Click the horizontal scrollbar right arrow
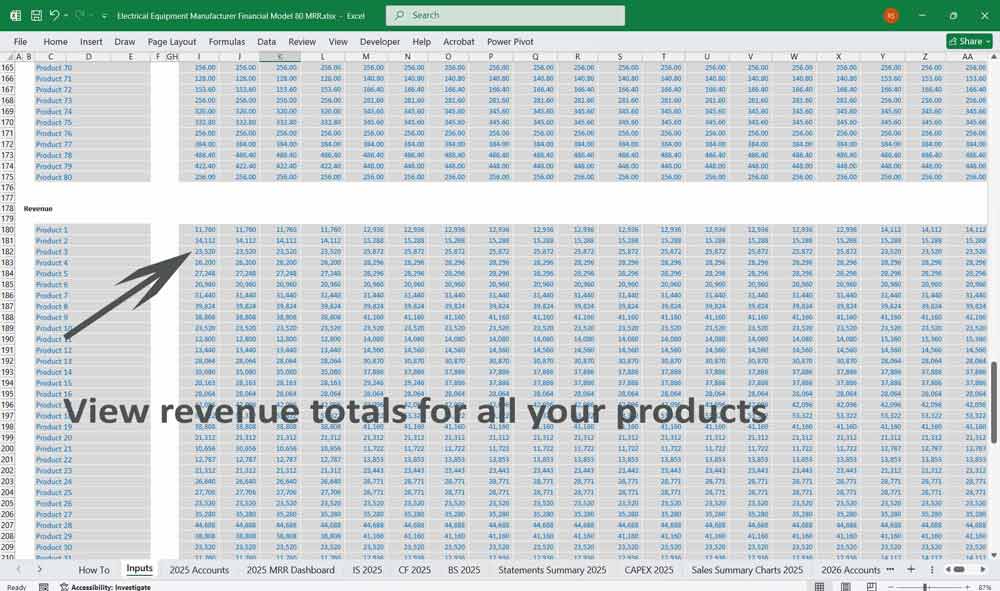The height and width of the screenshot is (591, 1000). pos(983,569)
